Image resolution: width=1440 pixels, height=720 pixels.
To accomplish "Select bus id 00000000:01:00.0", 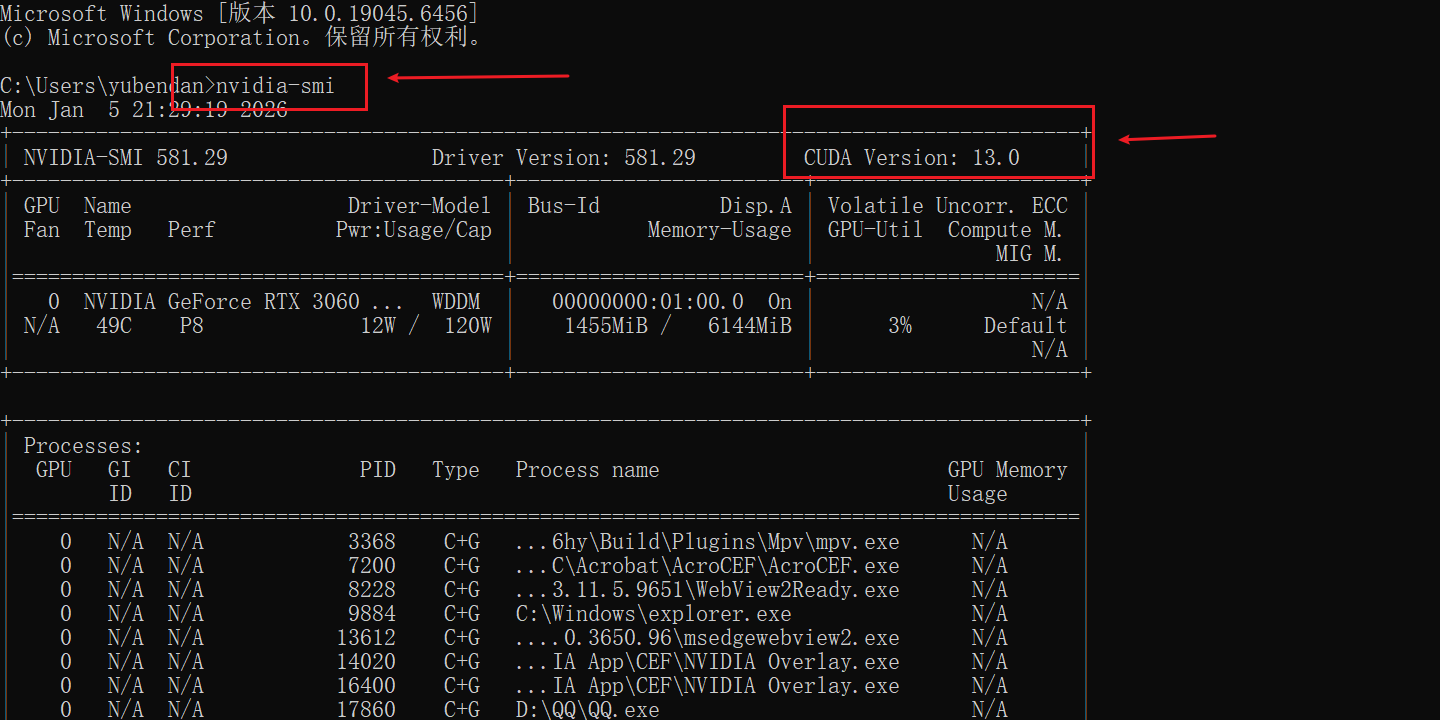I will [647, 302].
